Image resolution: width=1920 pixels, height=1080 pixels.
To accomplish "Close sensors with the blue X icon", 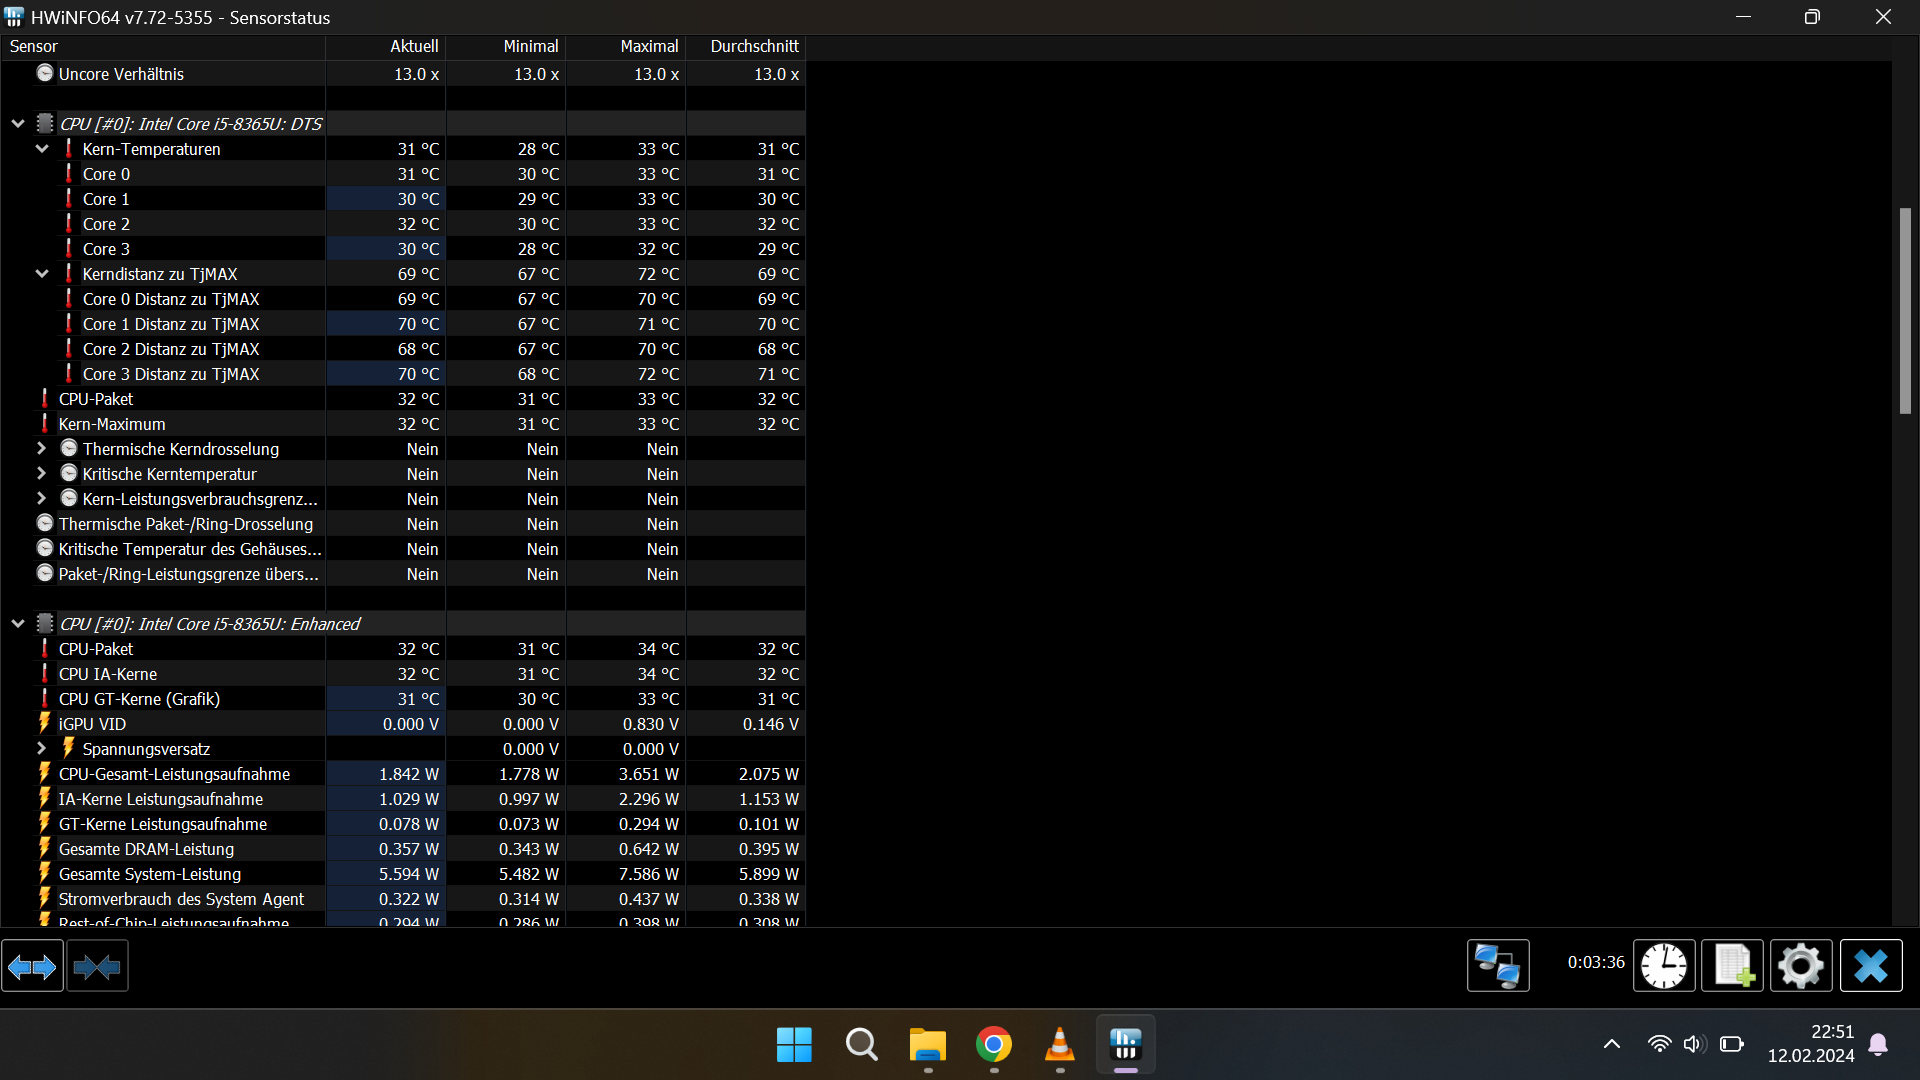I will (x=1870, y=966).
